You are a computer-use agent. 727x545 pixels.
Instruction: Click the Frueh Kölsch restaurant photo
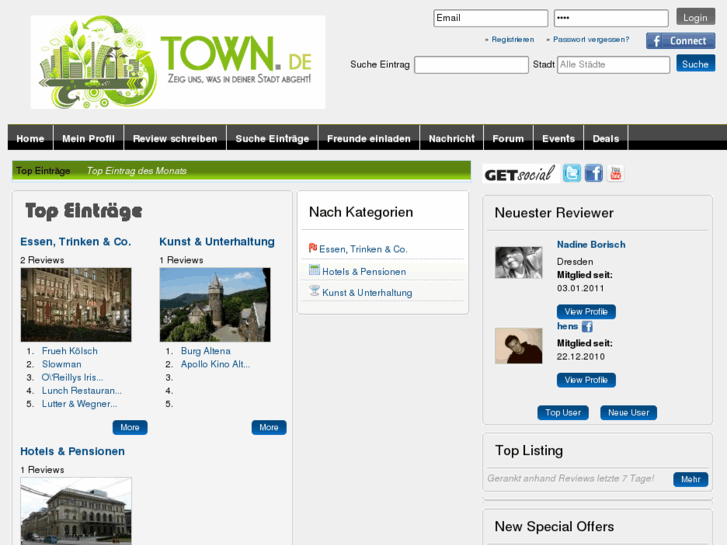coord(76,305)
